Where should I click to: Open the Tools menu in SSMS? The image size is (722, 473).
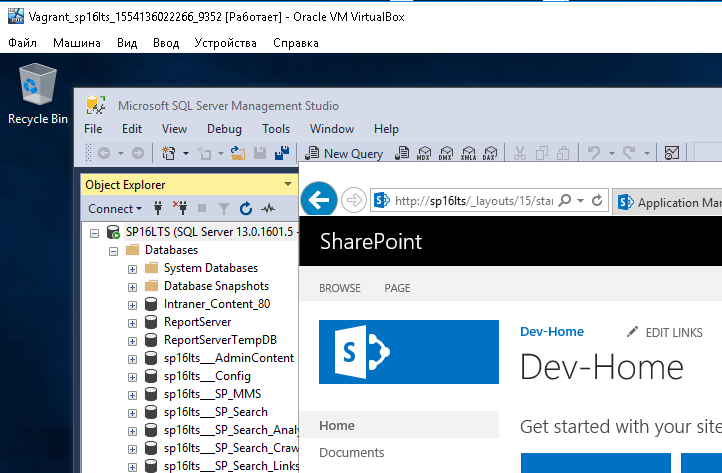coord(276,129)
